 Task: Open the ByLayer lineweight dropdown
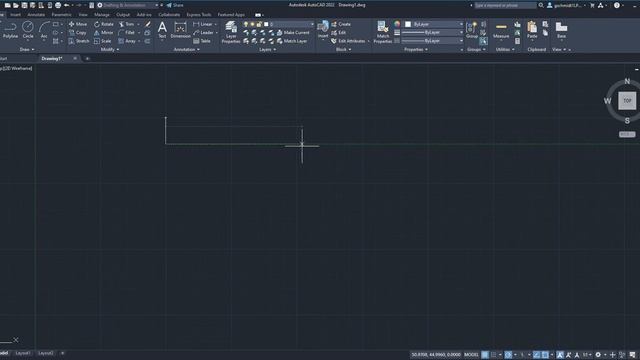[x=433, y=33]
